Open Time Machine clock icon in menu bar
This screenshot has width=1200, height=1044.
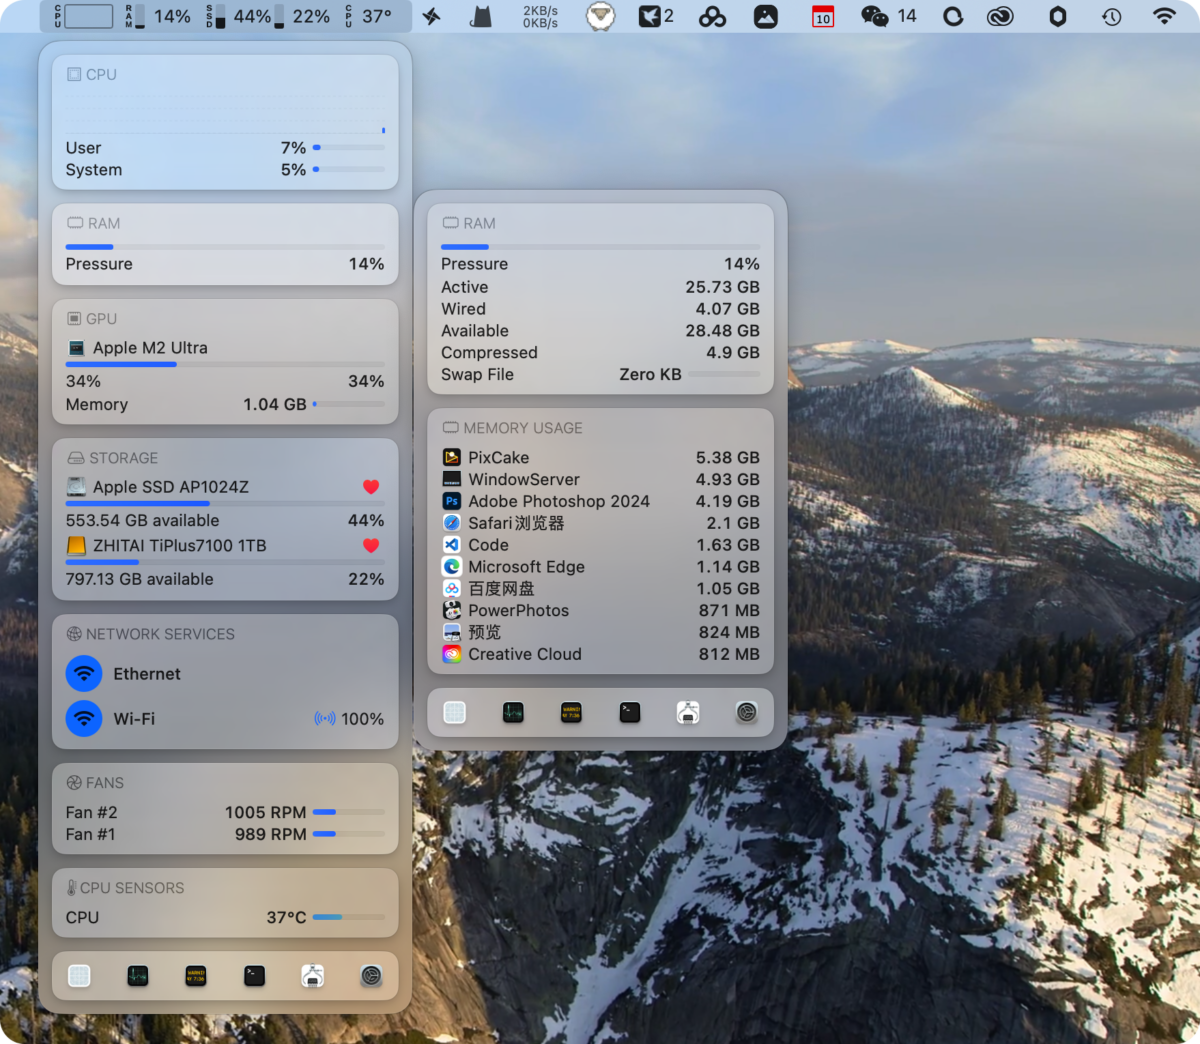click(1111, 16)
